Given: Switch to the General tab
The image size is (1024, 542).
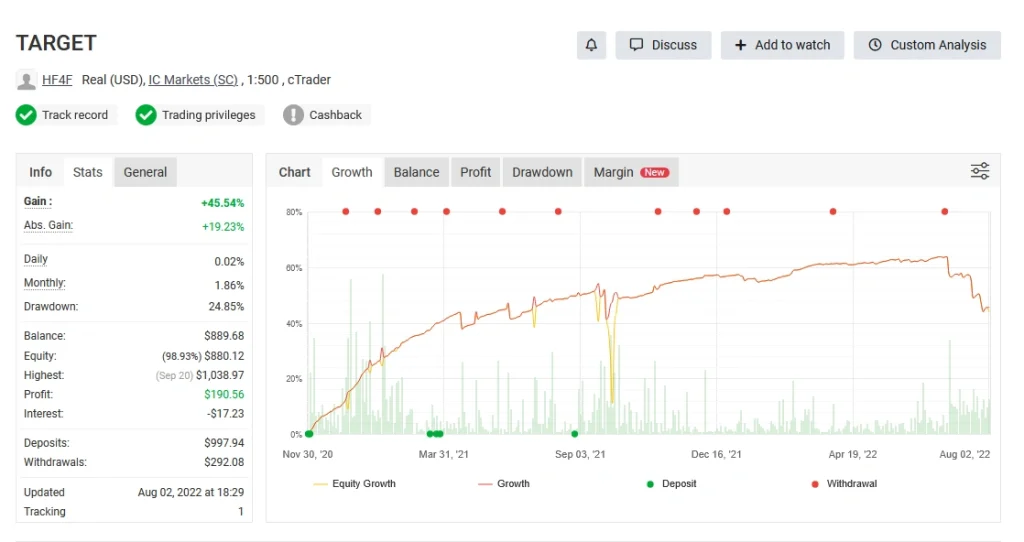Looking at the screenshot, I should (x=145, y=172).
